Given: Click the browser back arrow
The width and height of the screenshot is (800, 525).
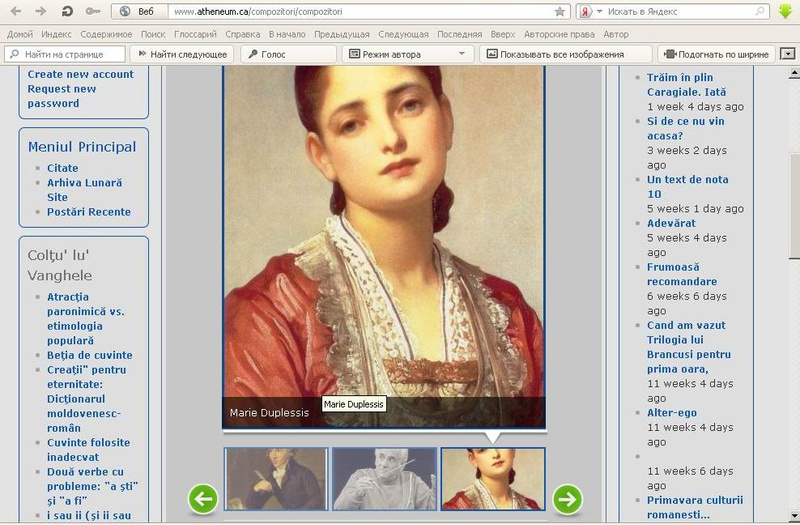Looking at the screenshot, I should coord(16,12).
